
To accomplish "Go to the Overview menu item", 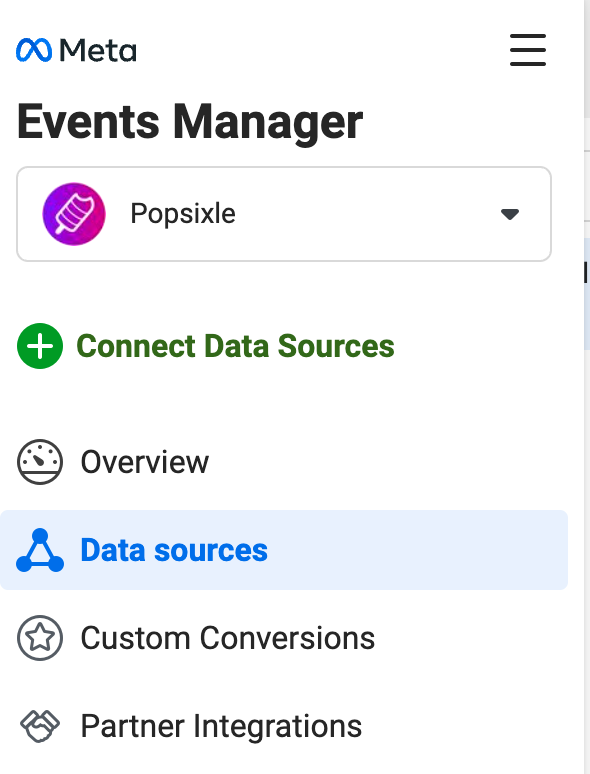I will (284, 462).
